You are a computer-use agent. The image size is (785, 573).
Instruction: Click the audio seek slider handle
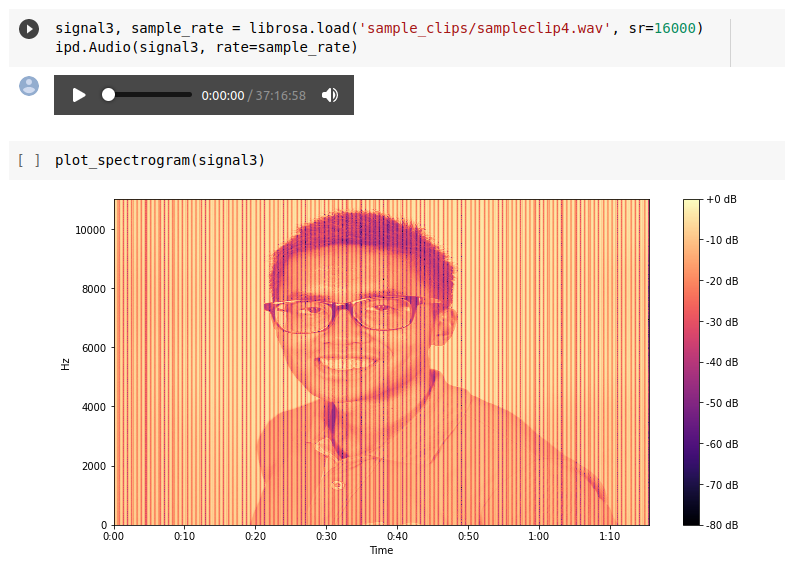click(x=108, y=95)
